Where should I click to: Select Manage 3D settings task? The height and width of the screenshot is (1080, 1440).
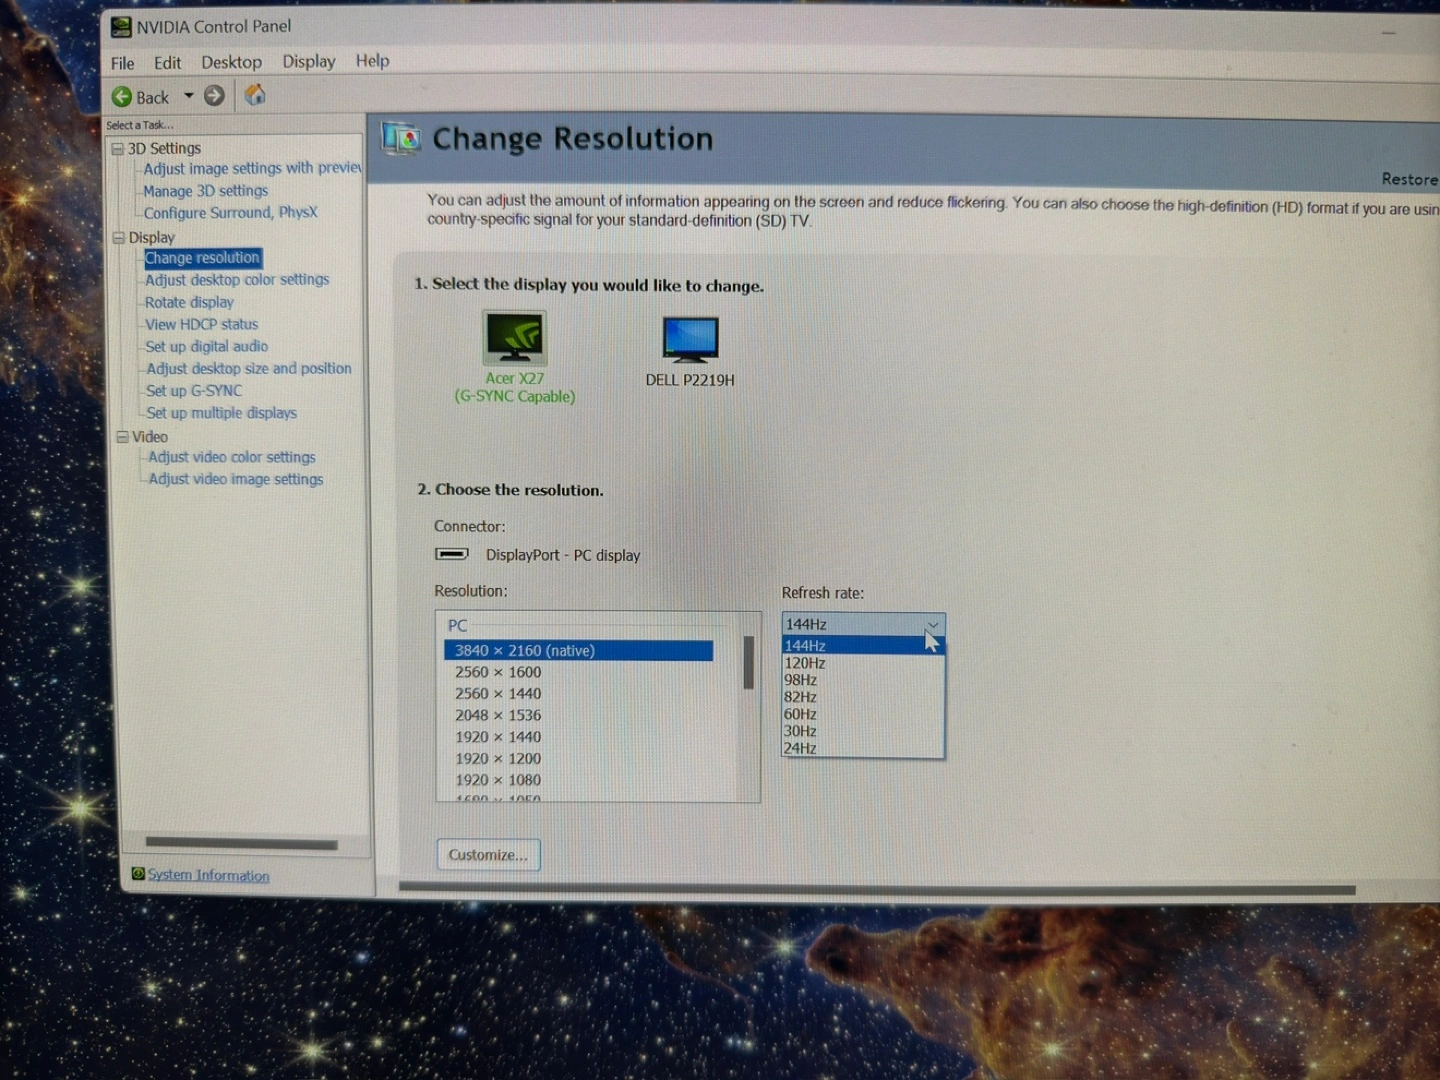coord(205,191)
